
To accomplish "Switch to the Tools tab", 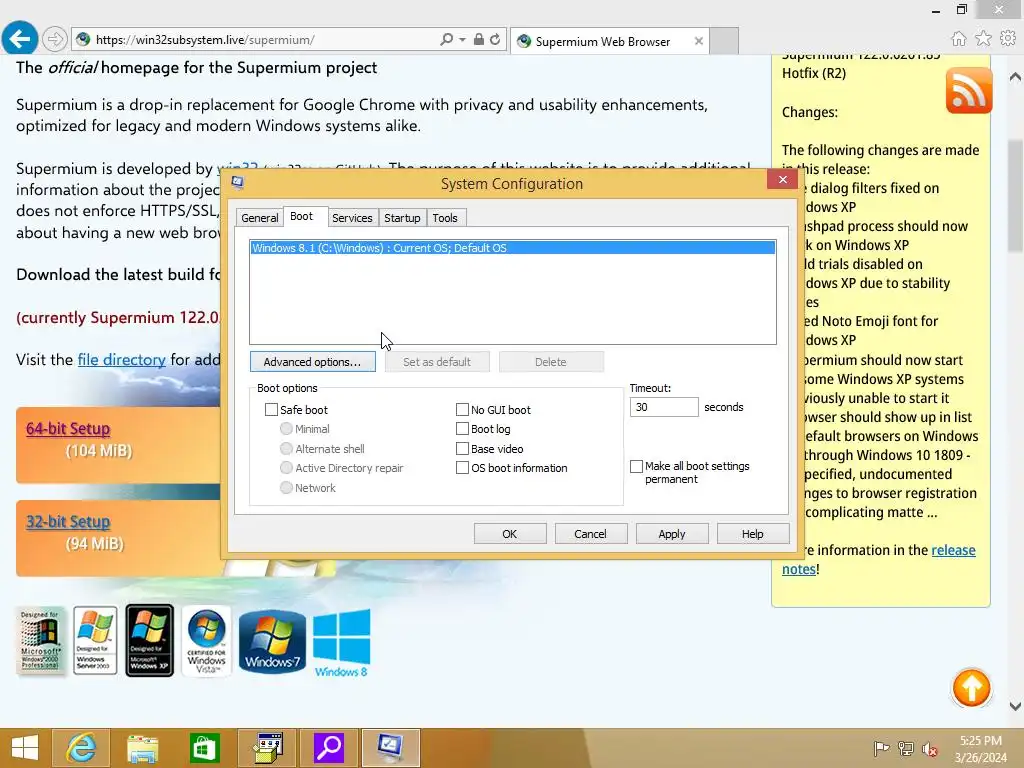I will tap(445, 218).
